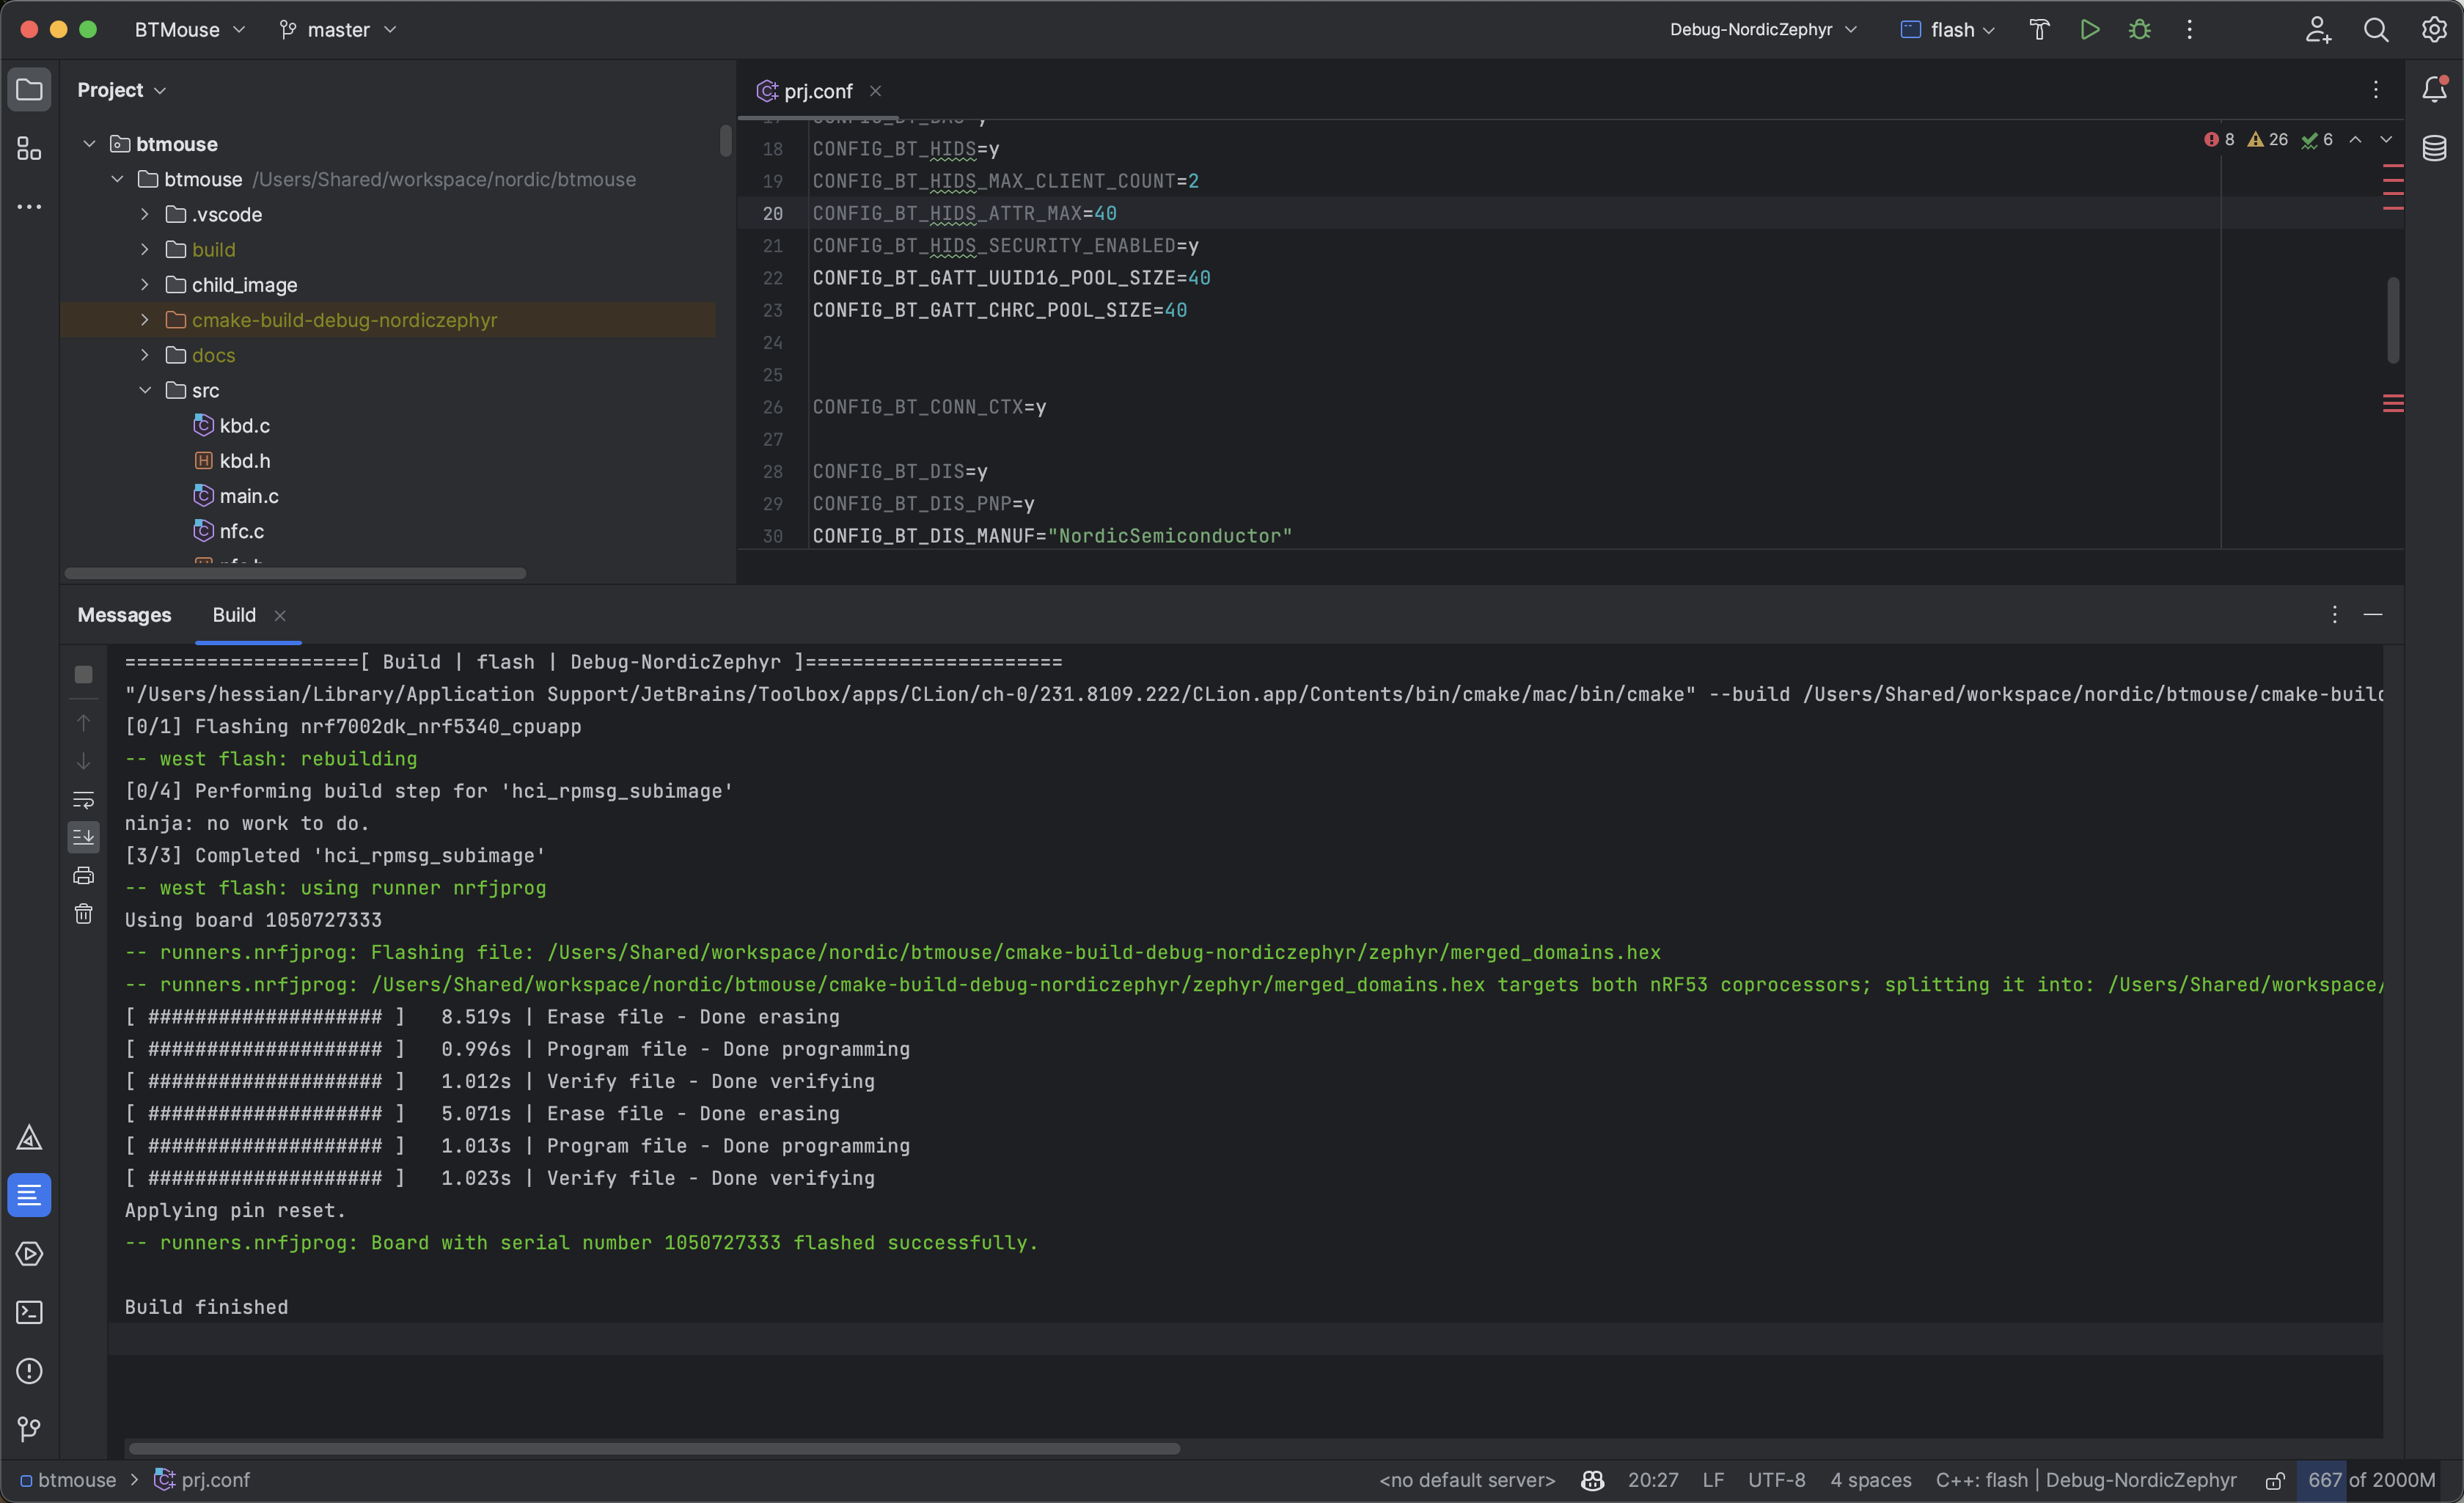Open the master branch dropdown

[338, 30]
